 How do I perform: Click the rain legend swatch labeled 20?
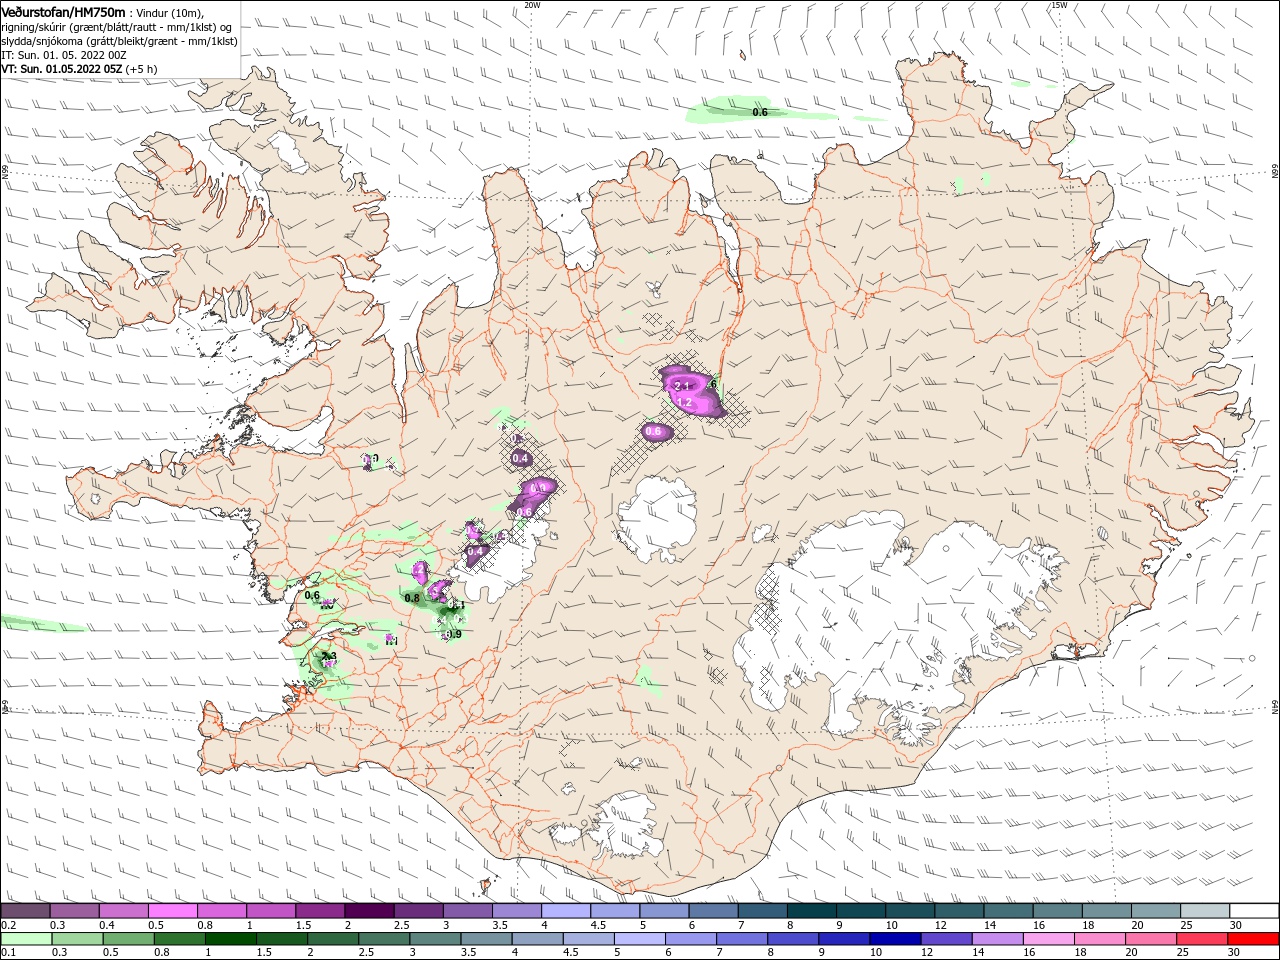coord(1149,939)
